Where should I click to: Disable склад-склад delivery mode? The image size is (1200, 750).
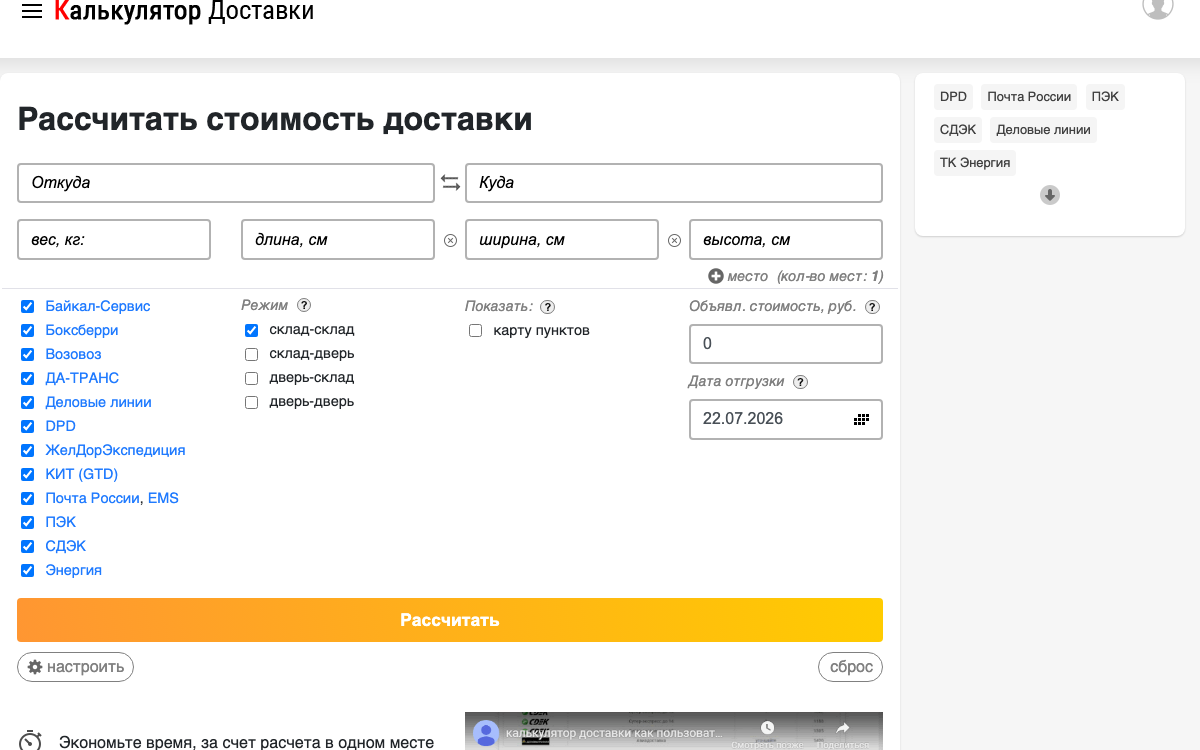252,330
